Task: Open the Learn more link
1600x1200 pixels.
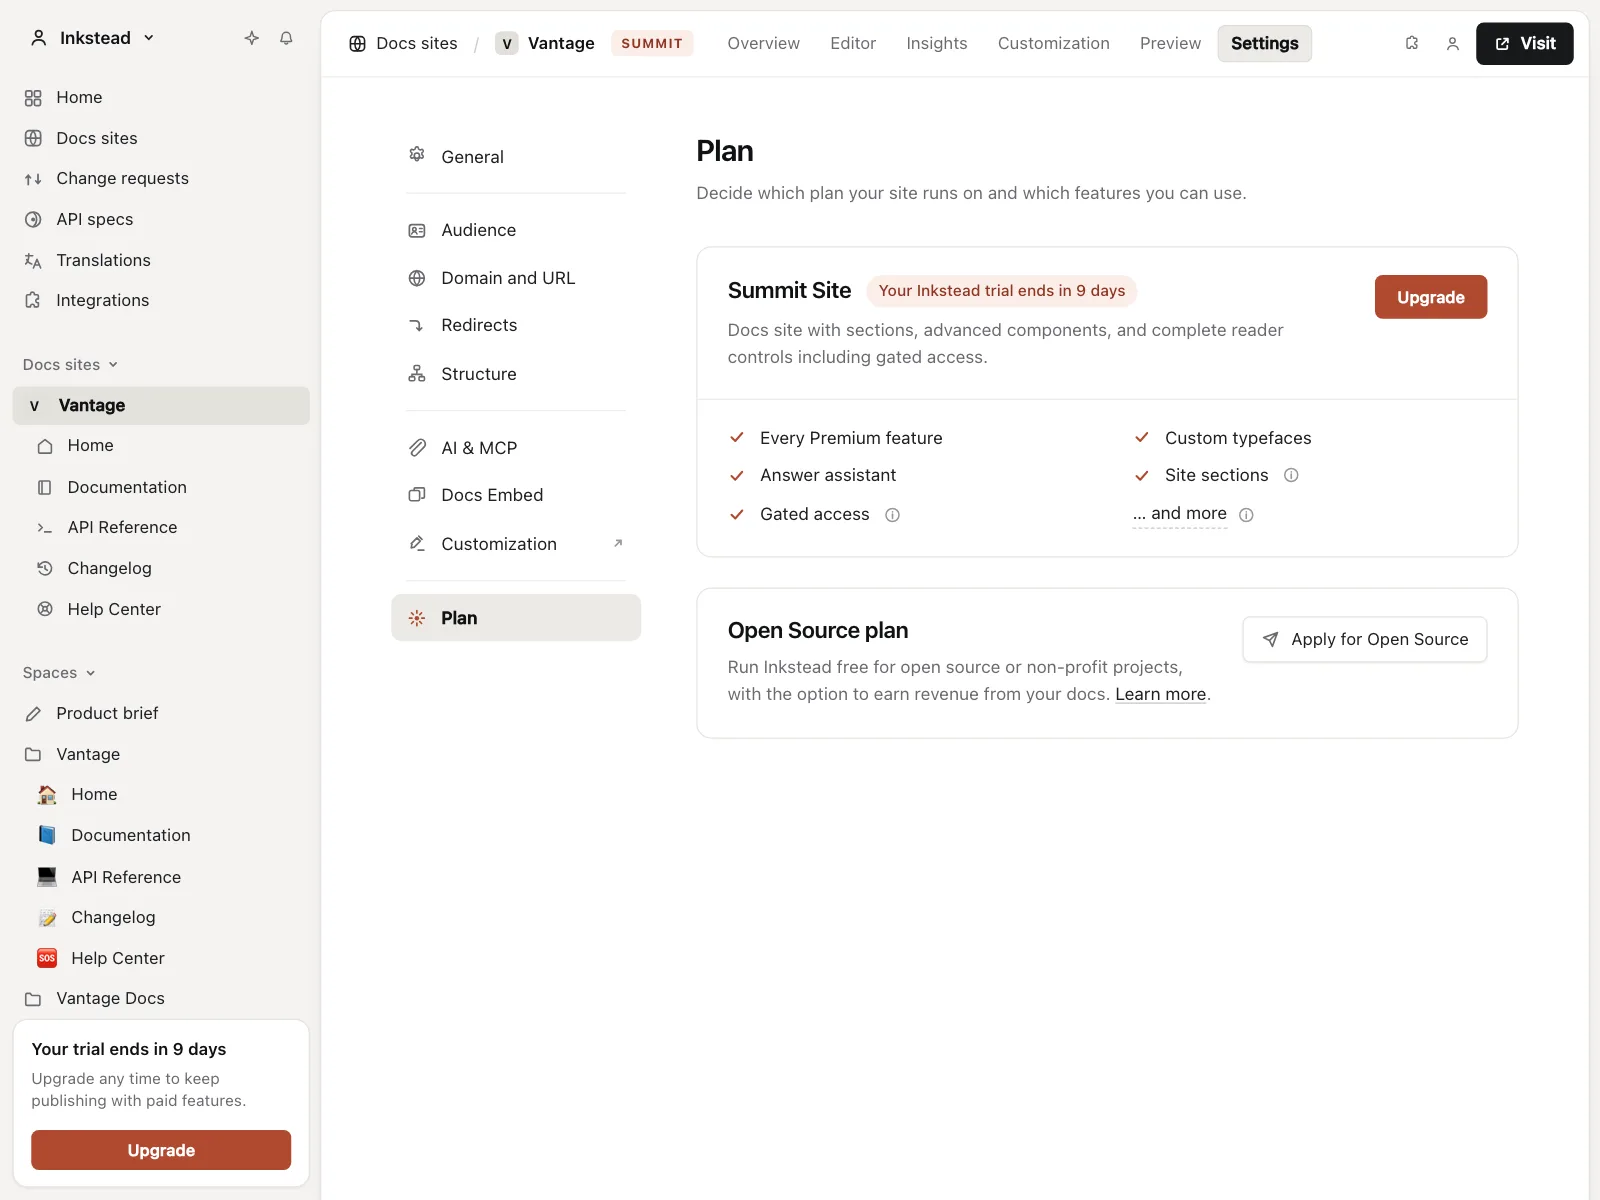Action: [x=1161, y=694]
